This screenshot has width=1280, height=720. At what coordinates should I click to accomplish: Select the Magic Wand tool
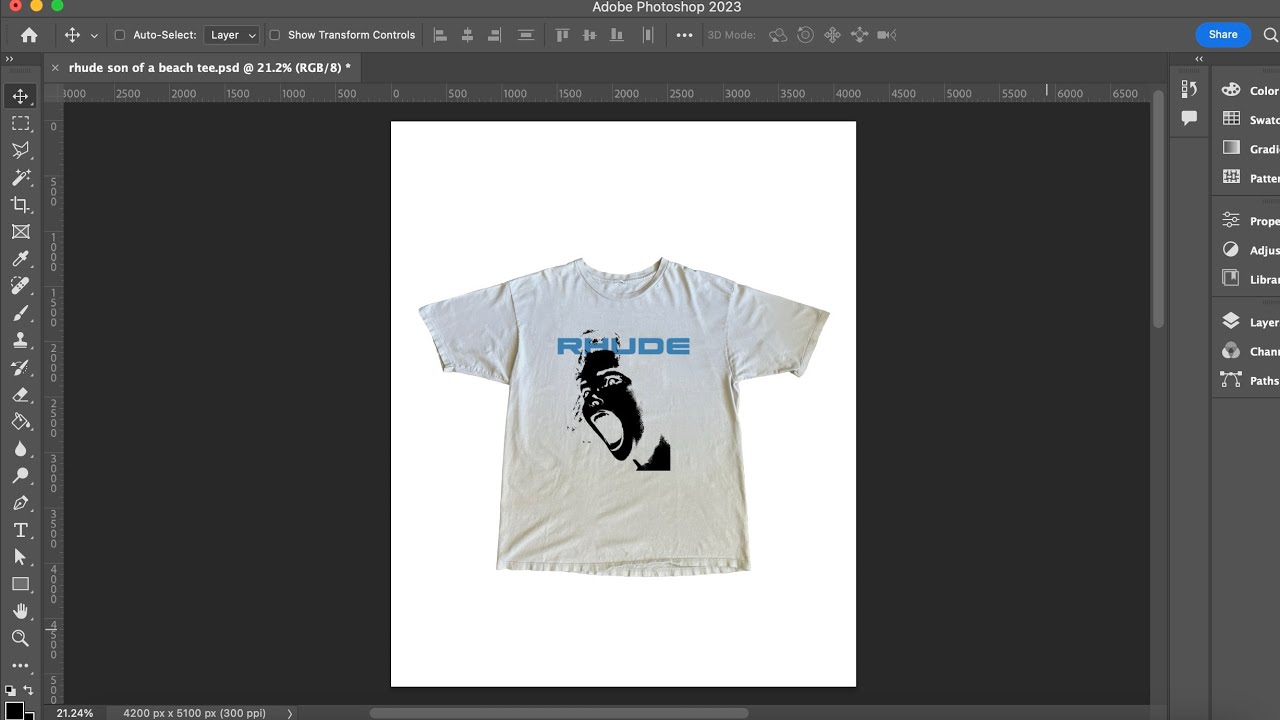(x=20, y=177)
